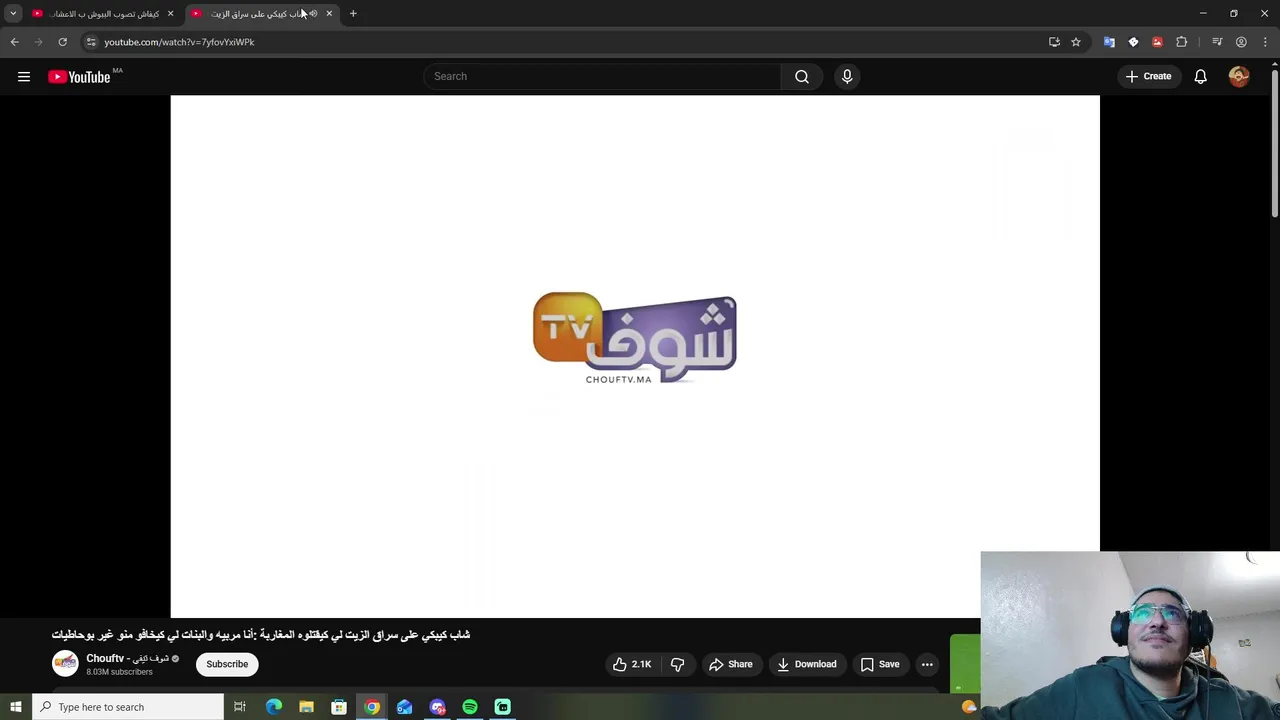Click the 8.03M subscribers text
1280x720 pixels.
pos(119,672)
